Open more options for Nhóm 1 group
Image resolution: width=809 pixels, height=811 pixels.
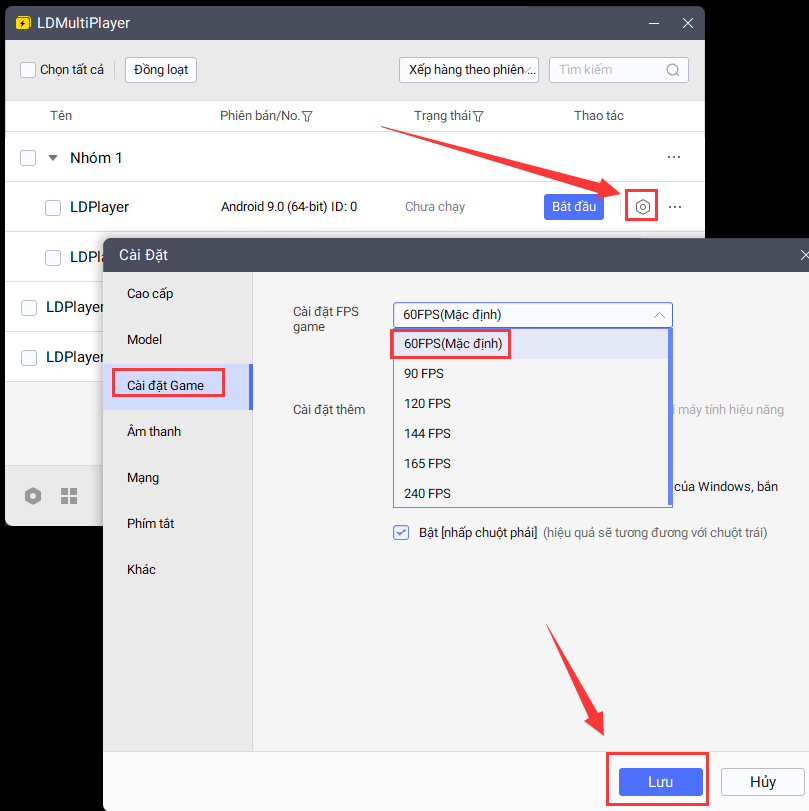click(x=673, y=157)
